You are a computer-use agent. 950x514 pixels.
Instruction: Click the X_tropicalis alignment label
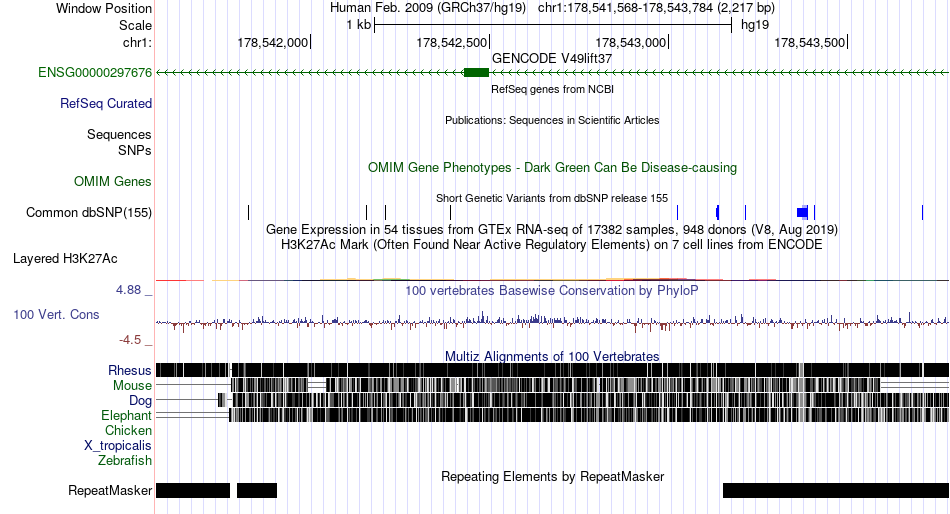(118, 446)
